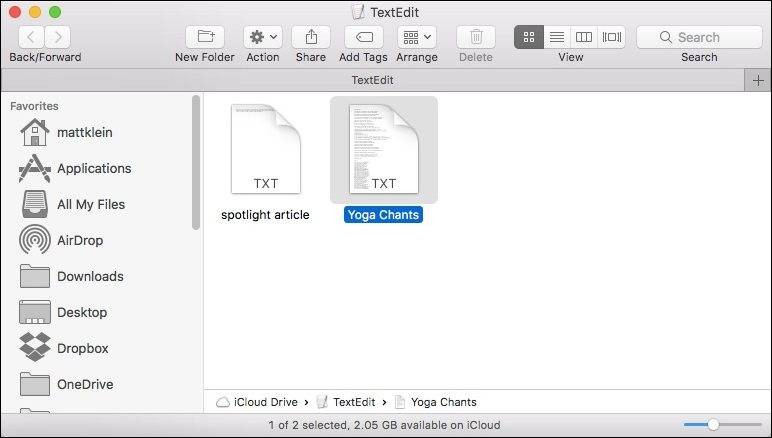Select the TextEdit tab

[372, 80]
